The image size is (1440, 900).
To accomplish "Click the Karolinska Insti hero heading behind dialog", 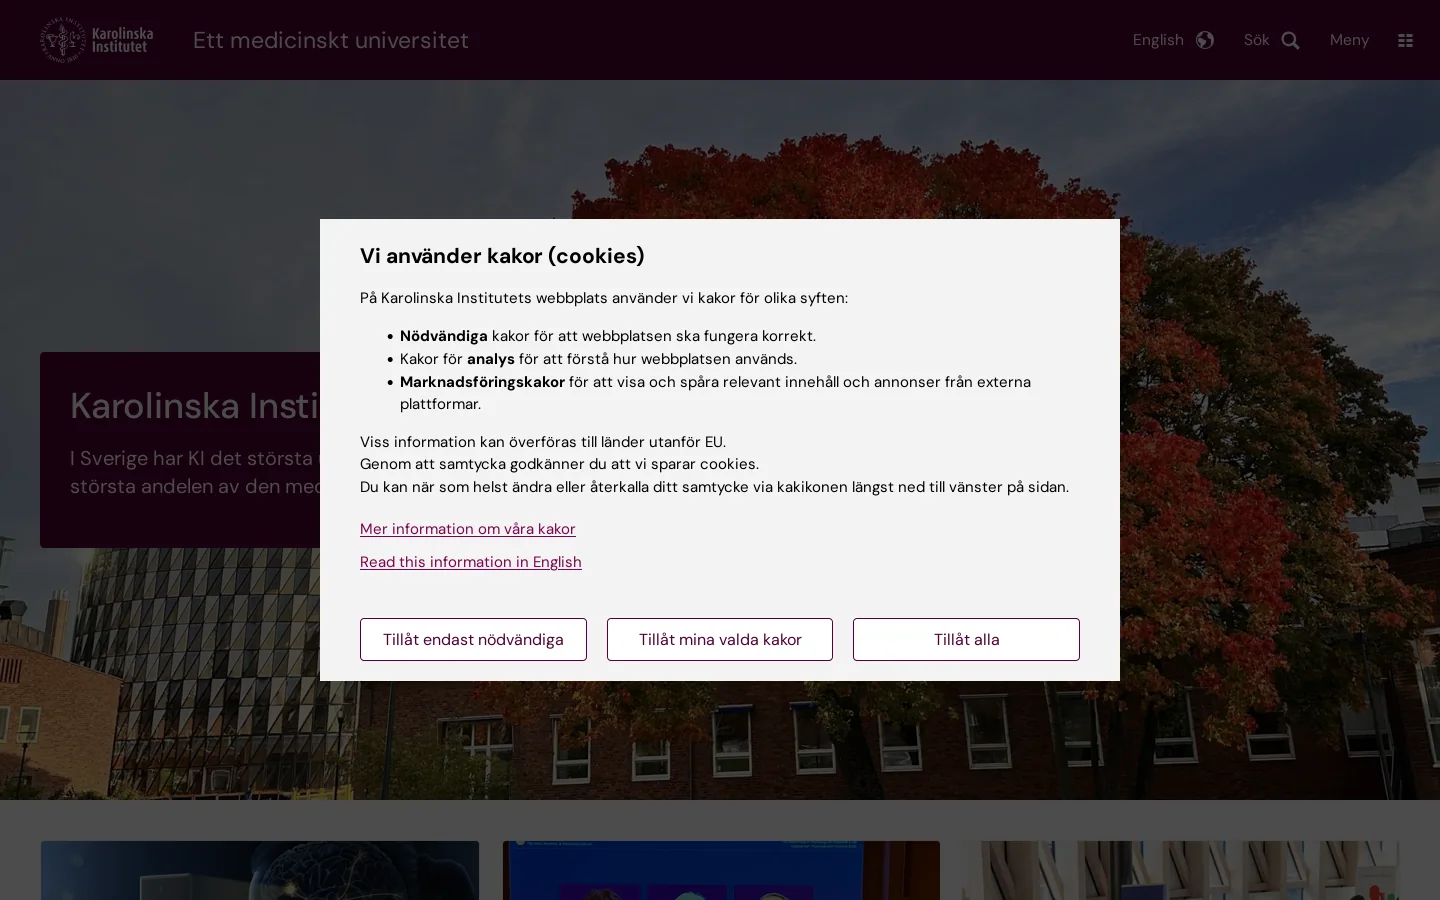I will (x=195, y=406).
